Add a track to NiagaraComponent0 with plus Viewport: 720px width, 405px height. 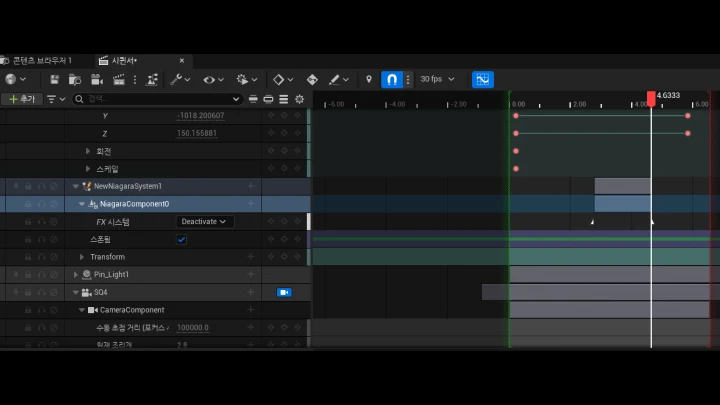pos(251,203)
